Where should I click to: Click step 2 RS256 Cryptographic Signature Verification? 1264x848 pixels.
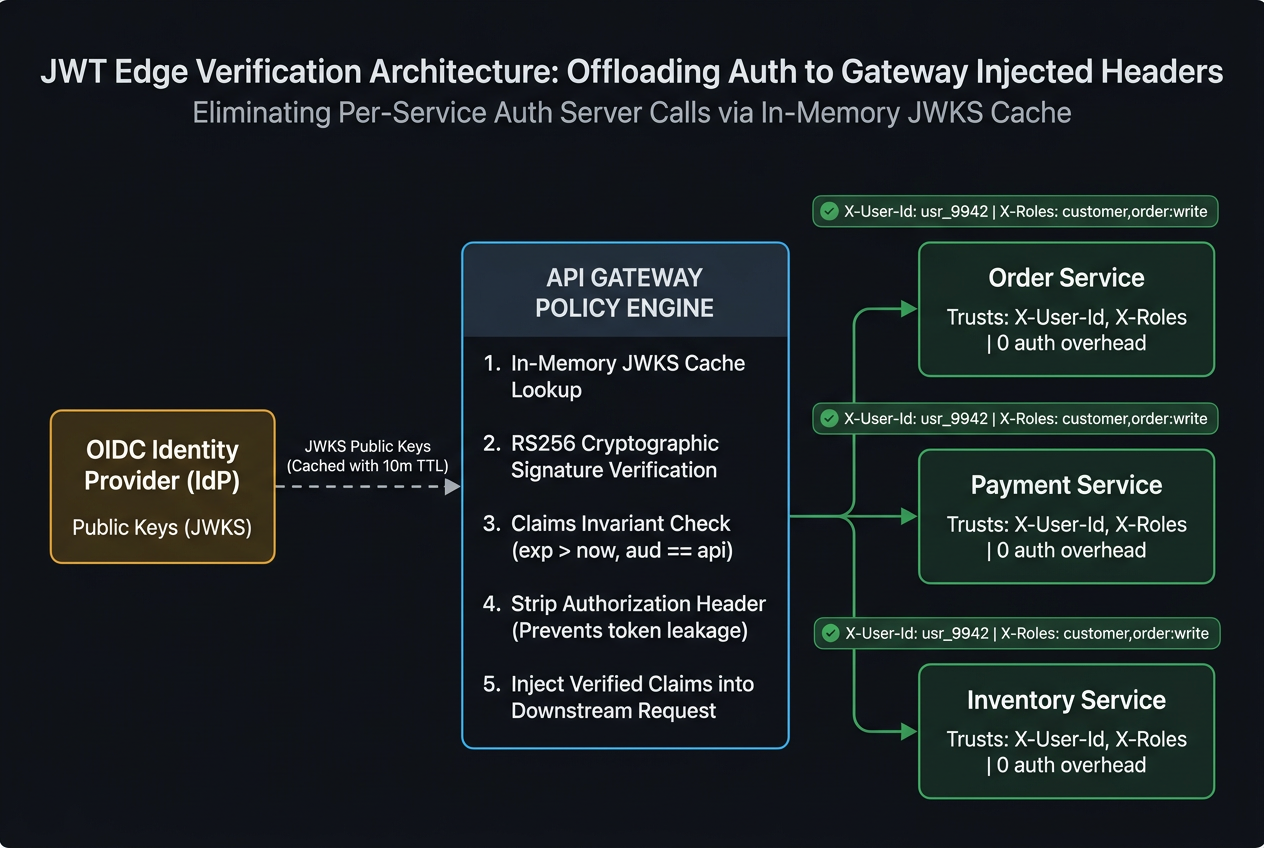point(601,456)
